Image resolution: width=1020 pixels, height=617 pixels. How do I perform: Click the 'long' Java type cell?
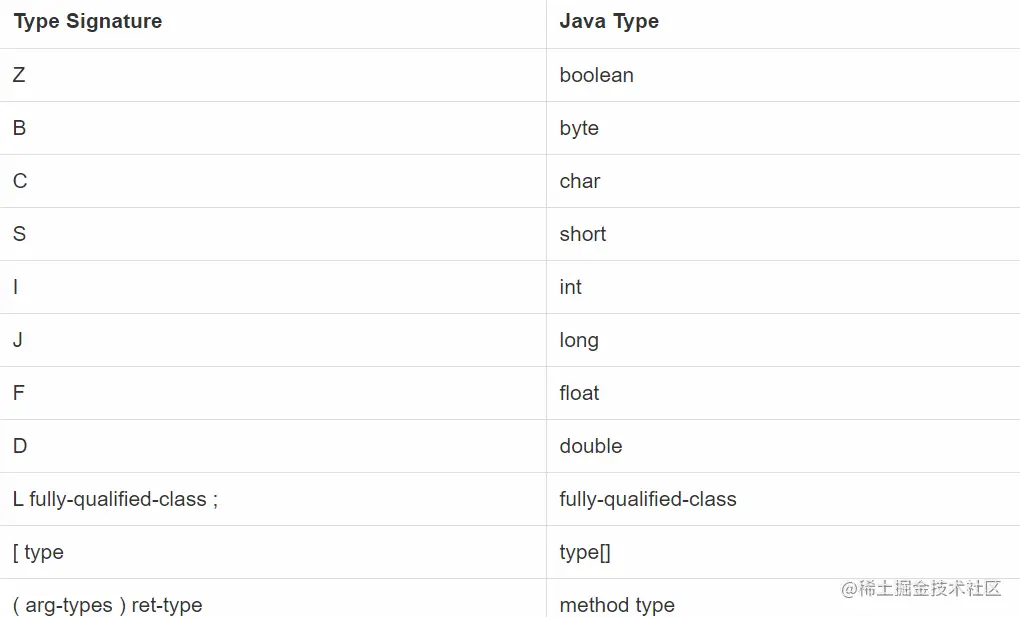(x=579, y=340)
